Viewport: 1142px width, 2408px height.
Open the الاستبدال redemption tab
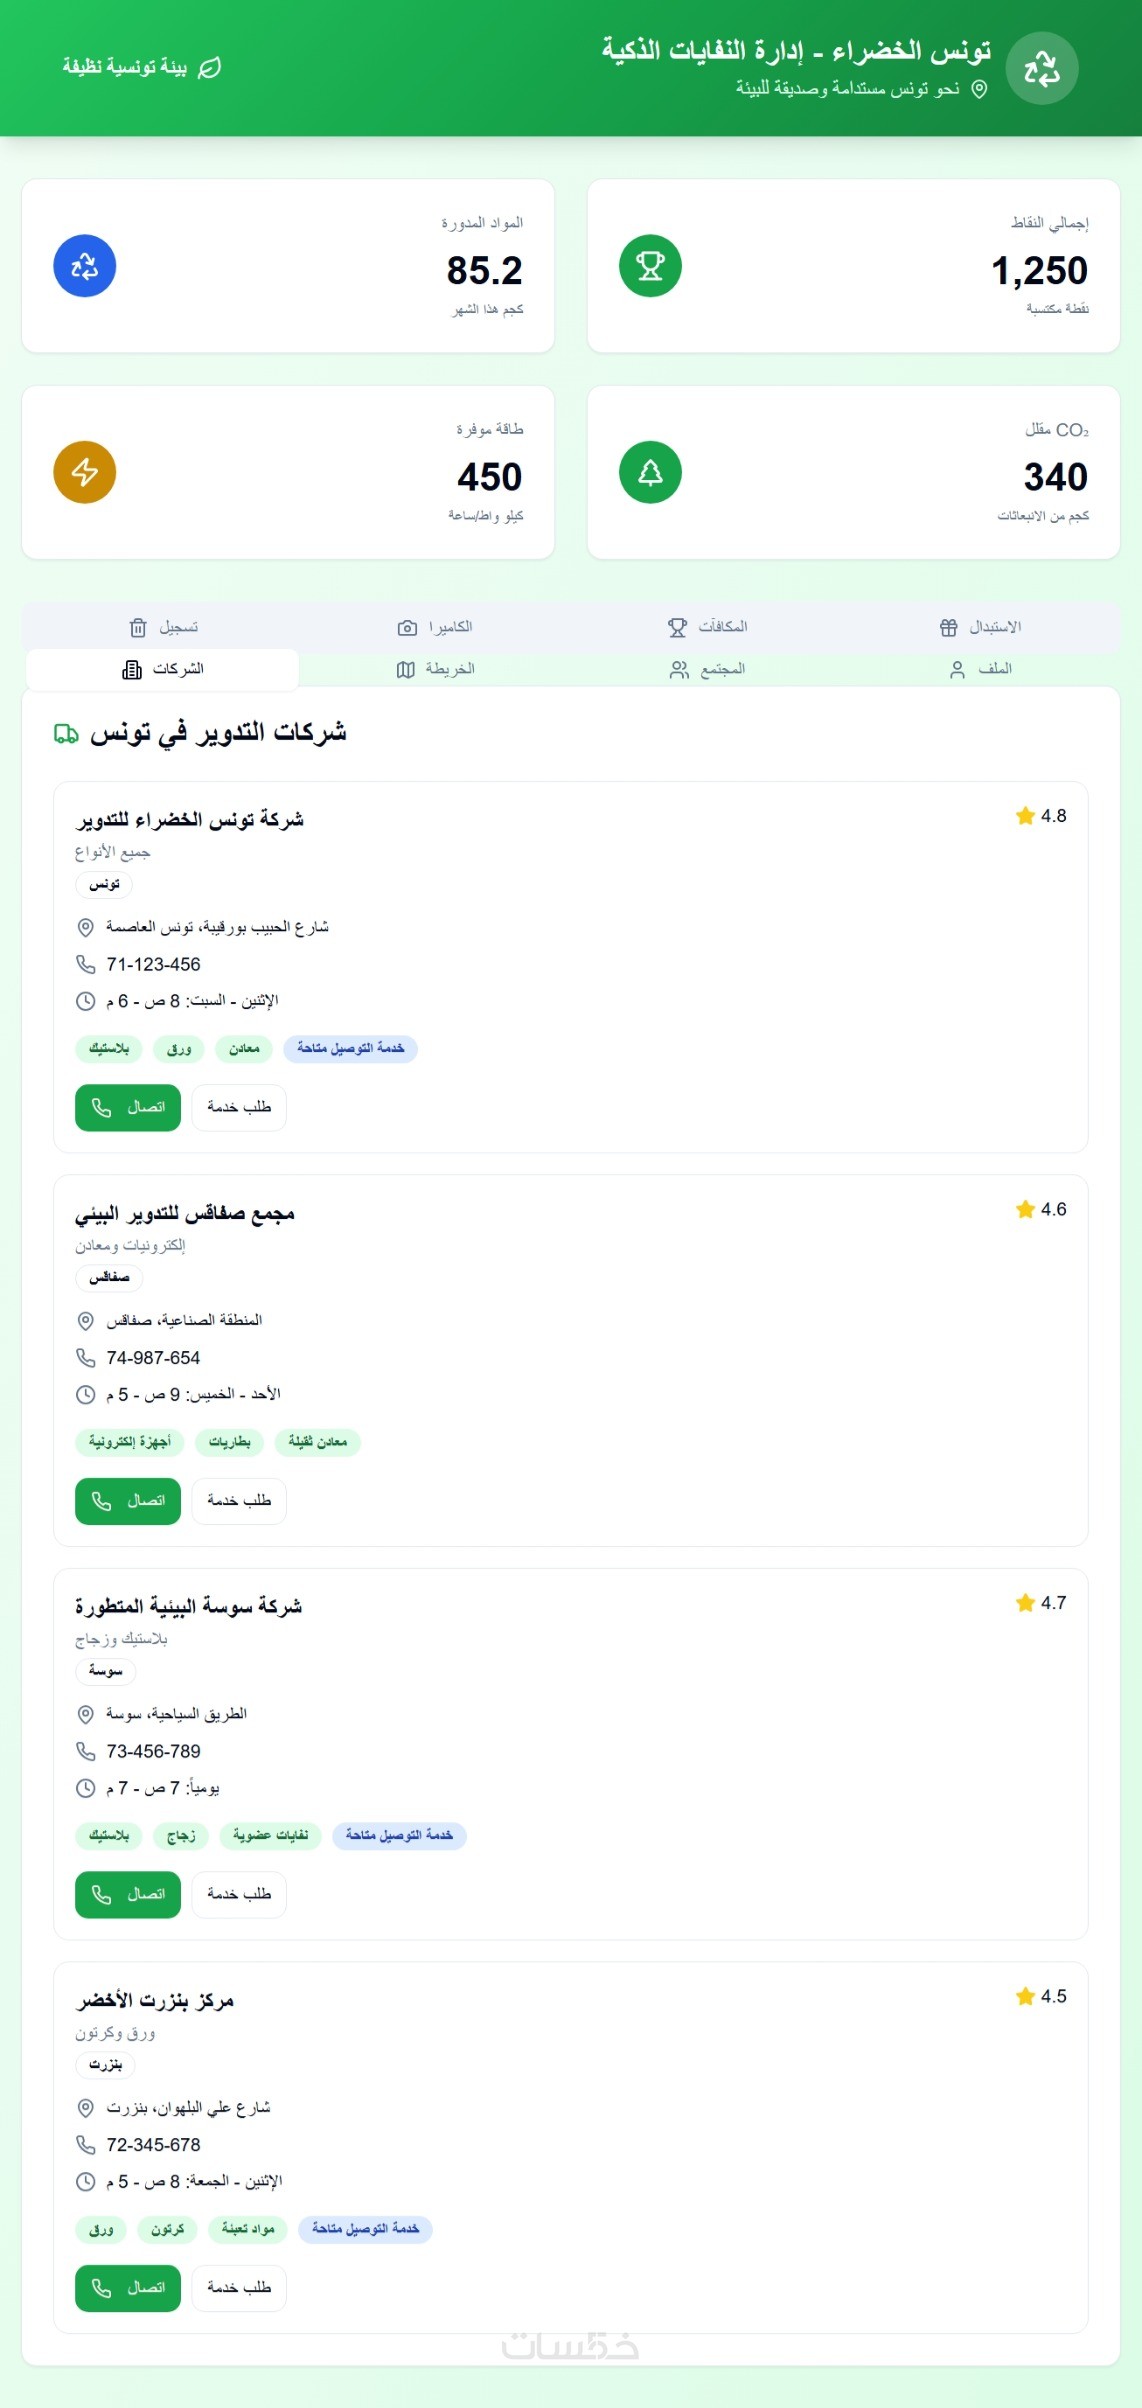click(981, 627)
